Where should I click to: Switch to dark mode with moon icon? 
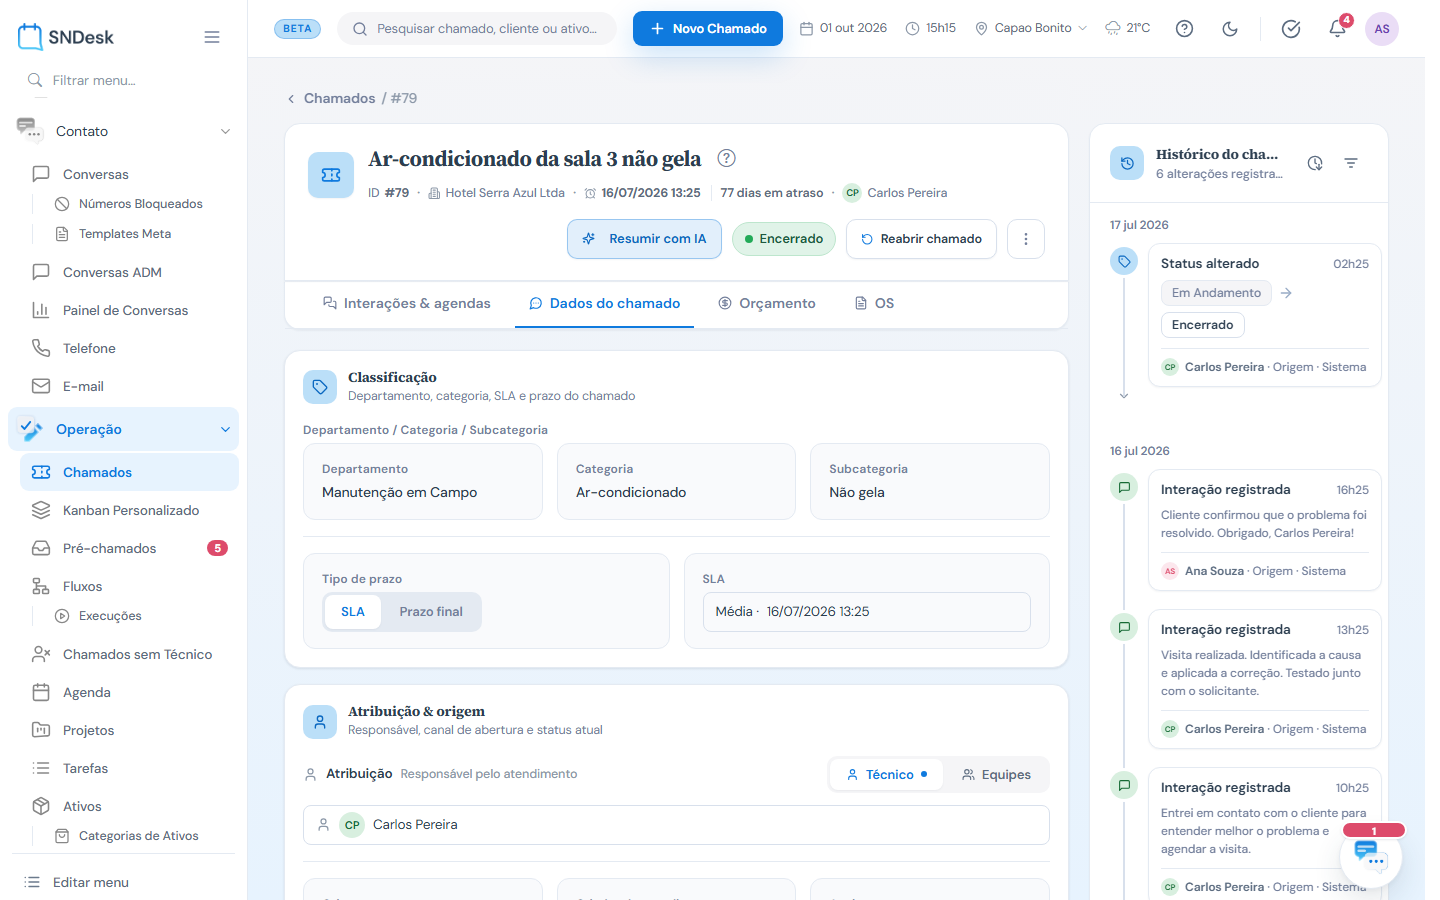point(1230,29)
